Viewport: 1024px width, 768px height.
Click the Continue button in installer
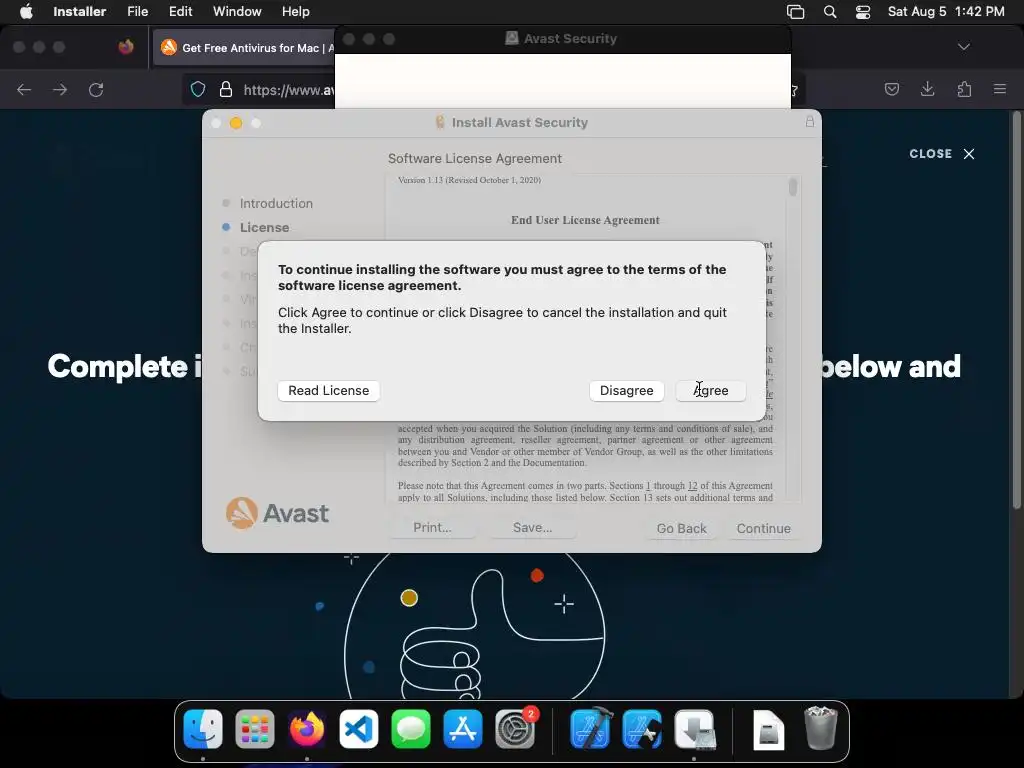coord(763,528)
